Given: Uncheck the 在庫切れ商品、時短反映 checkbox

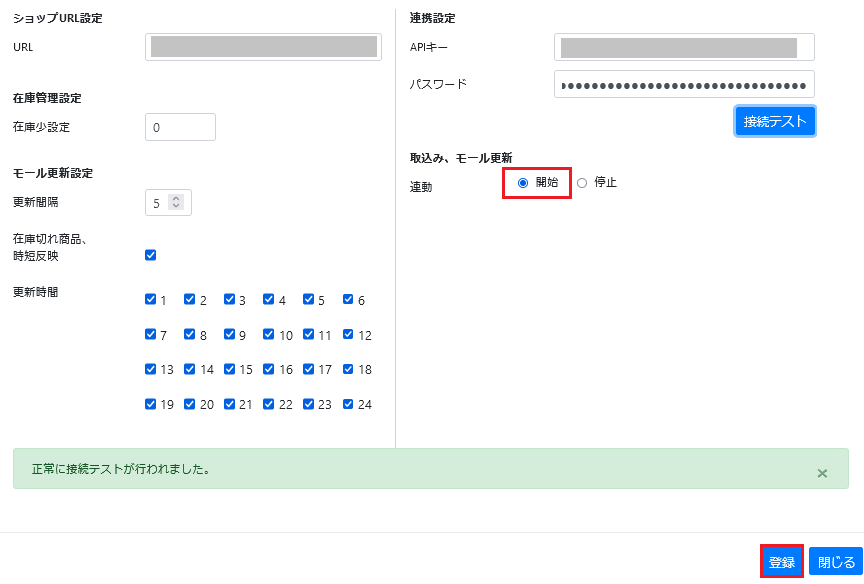Looking at the screenshot, I should pos(150,255).
